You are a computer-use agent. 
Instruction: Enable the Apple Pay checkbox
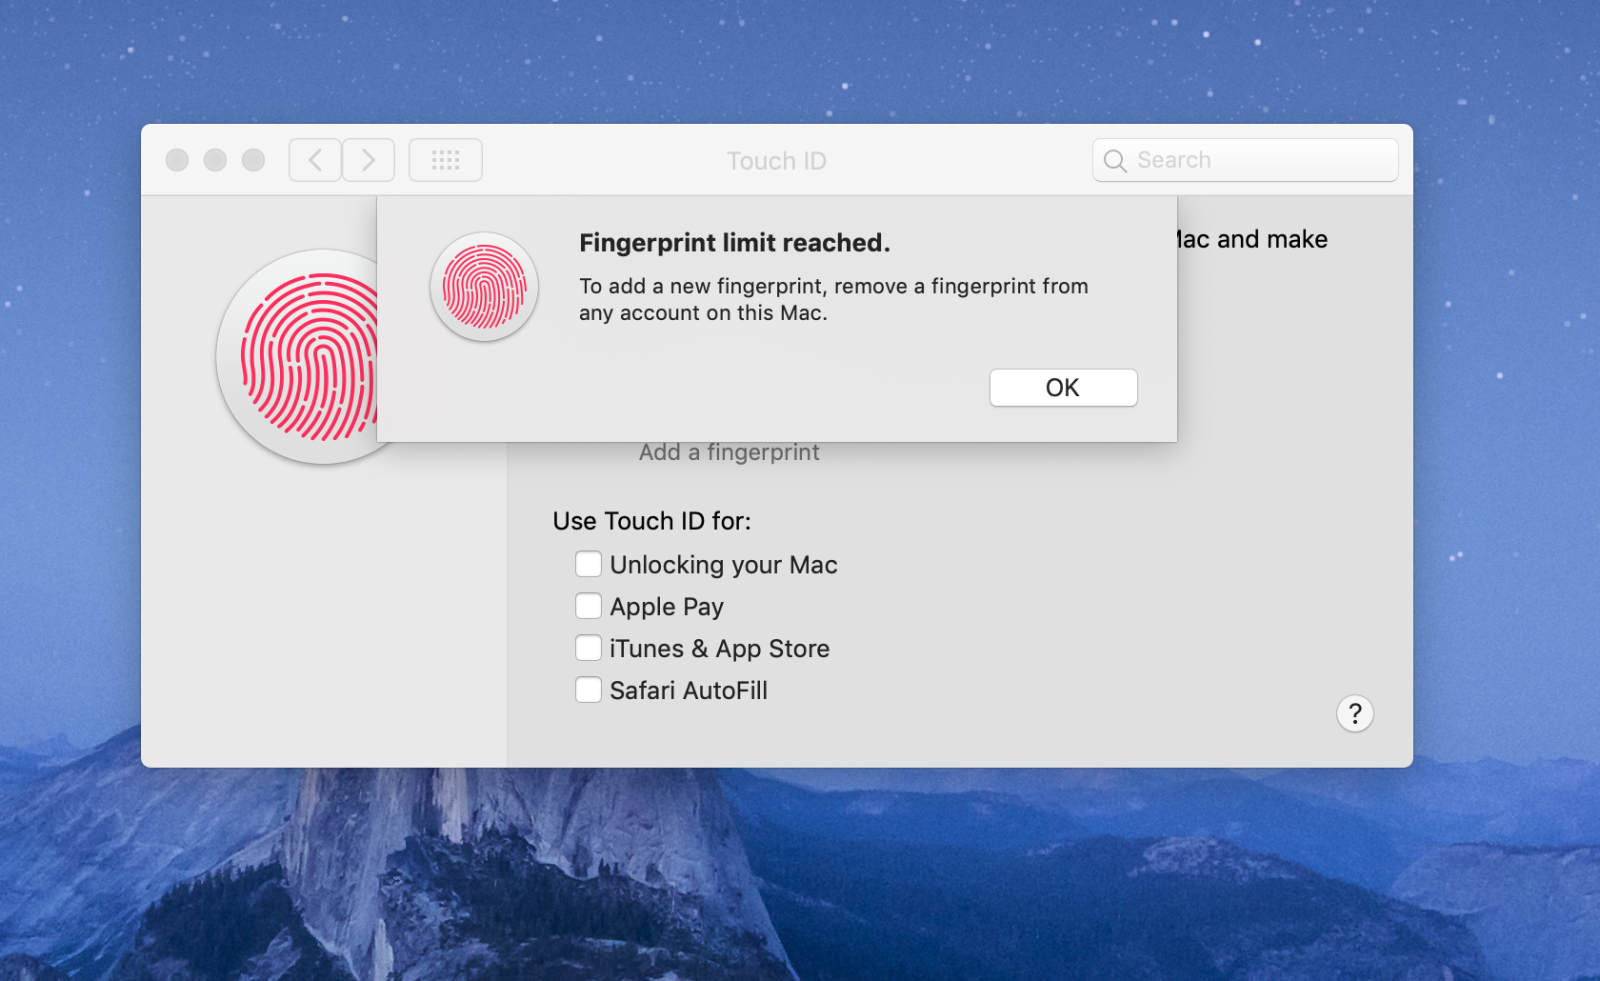point(588,606)
